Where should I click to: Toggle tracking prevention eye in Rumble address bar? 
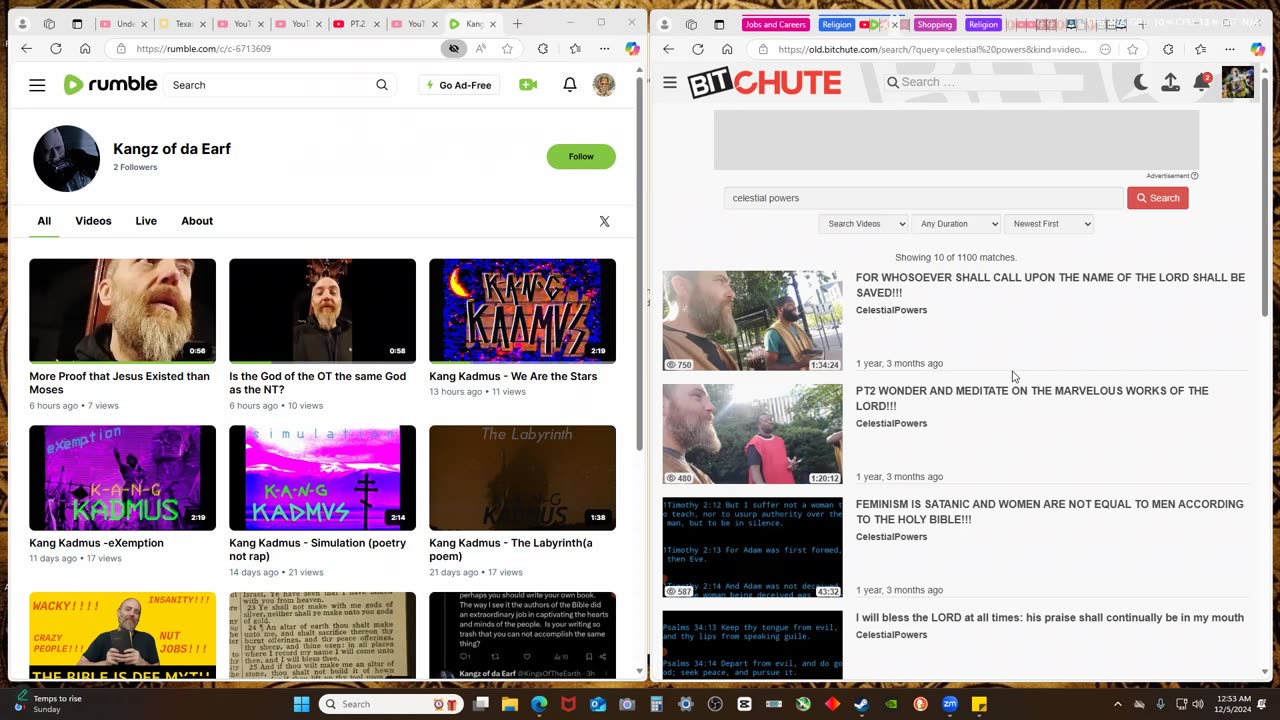tap(453, 48)
